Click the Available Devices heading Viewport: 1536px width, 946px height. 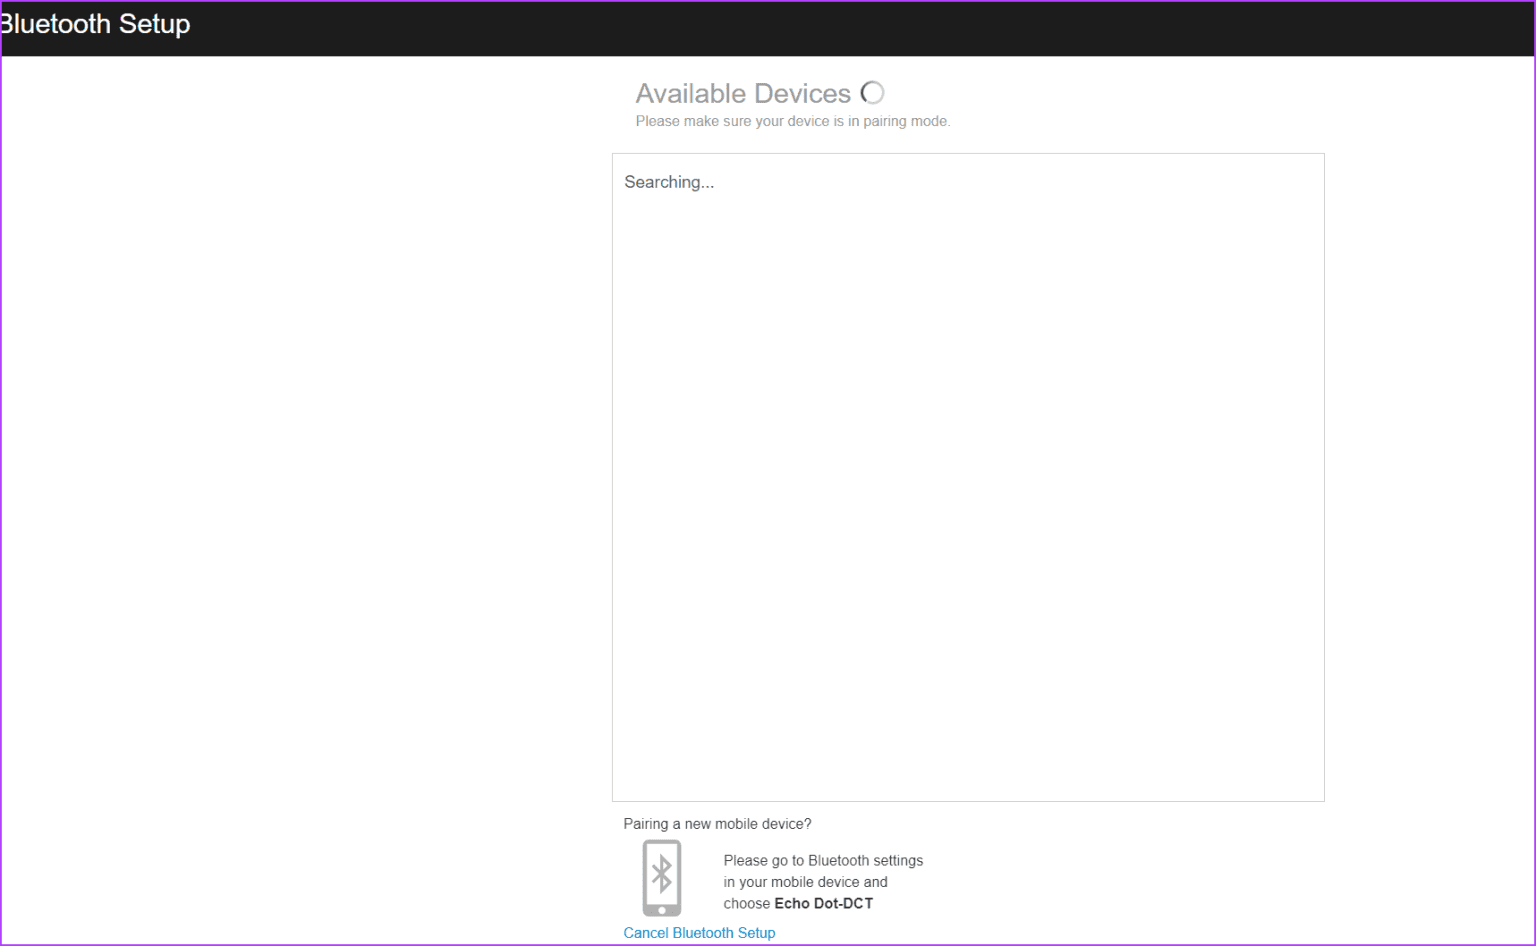click(744, 93)
